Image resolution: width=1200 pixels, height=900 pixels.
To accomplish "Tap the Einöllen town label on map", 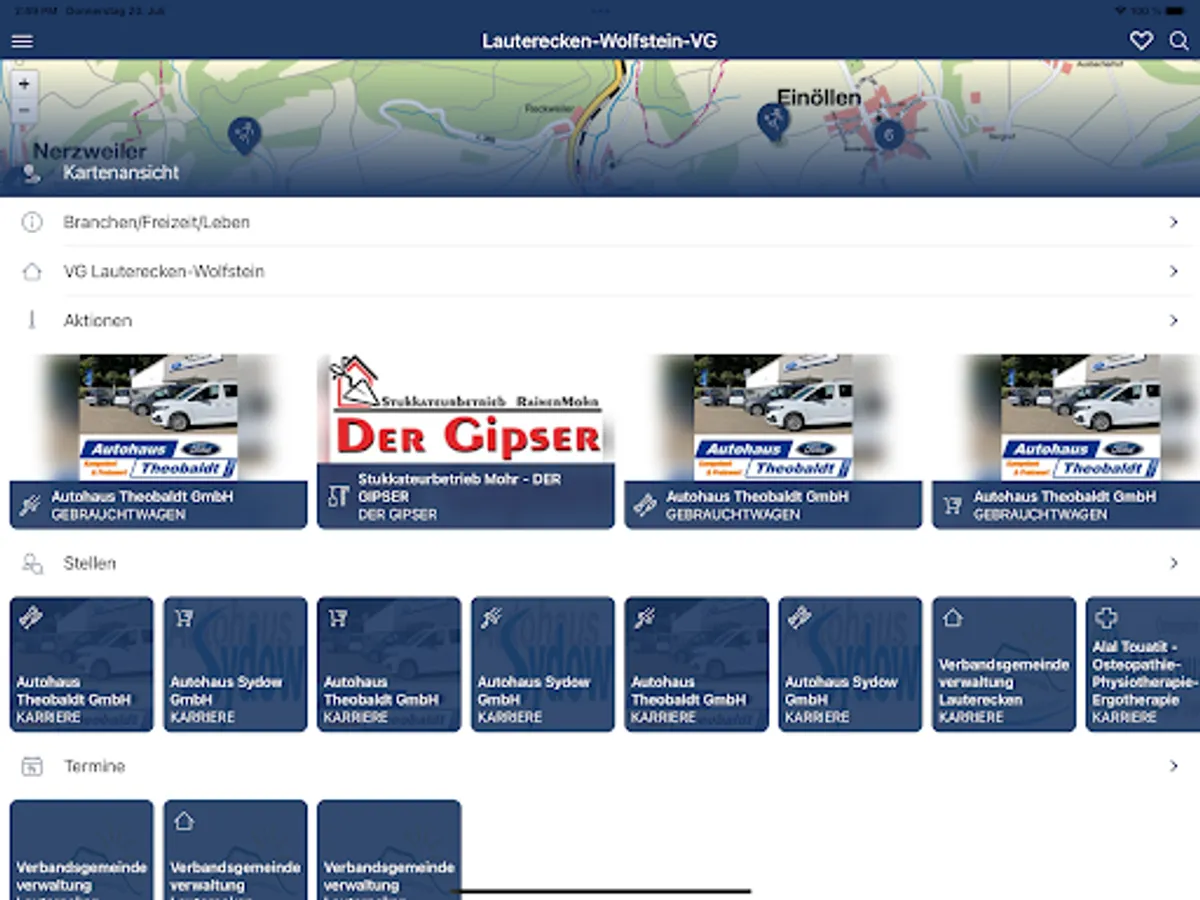I will click(x=818, y=97).
